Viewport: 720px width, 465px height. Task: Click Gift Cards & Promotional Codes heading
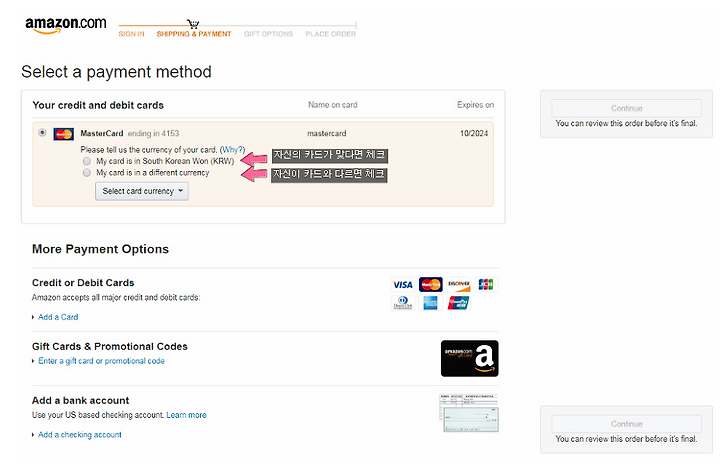pyautogui.click(x=110, y=347)
